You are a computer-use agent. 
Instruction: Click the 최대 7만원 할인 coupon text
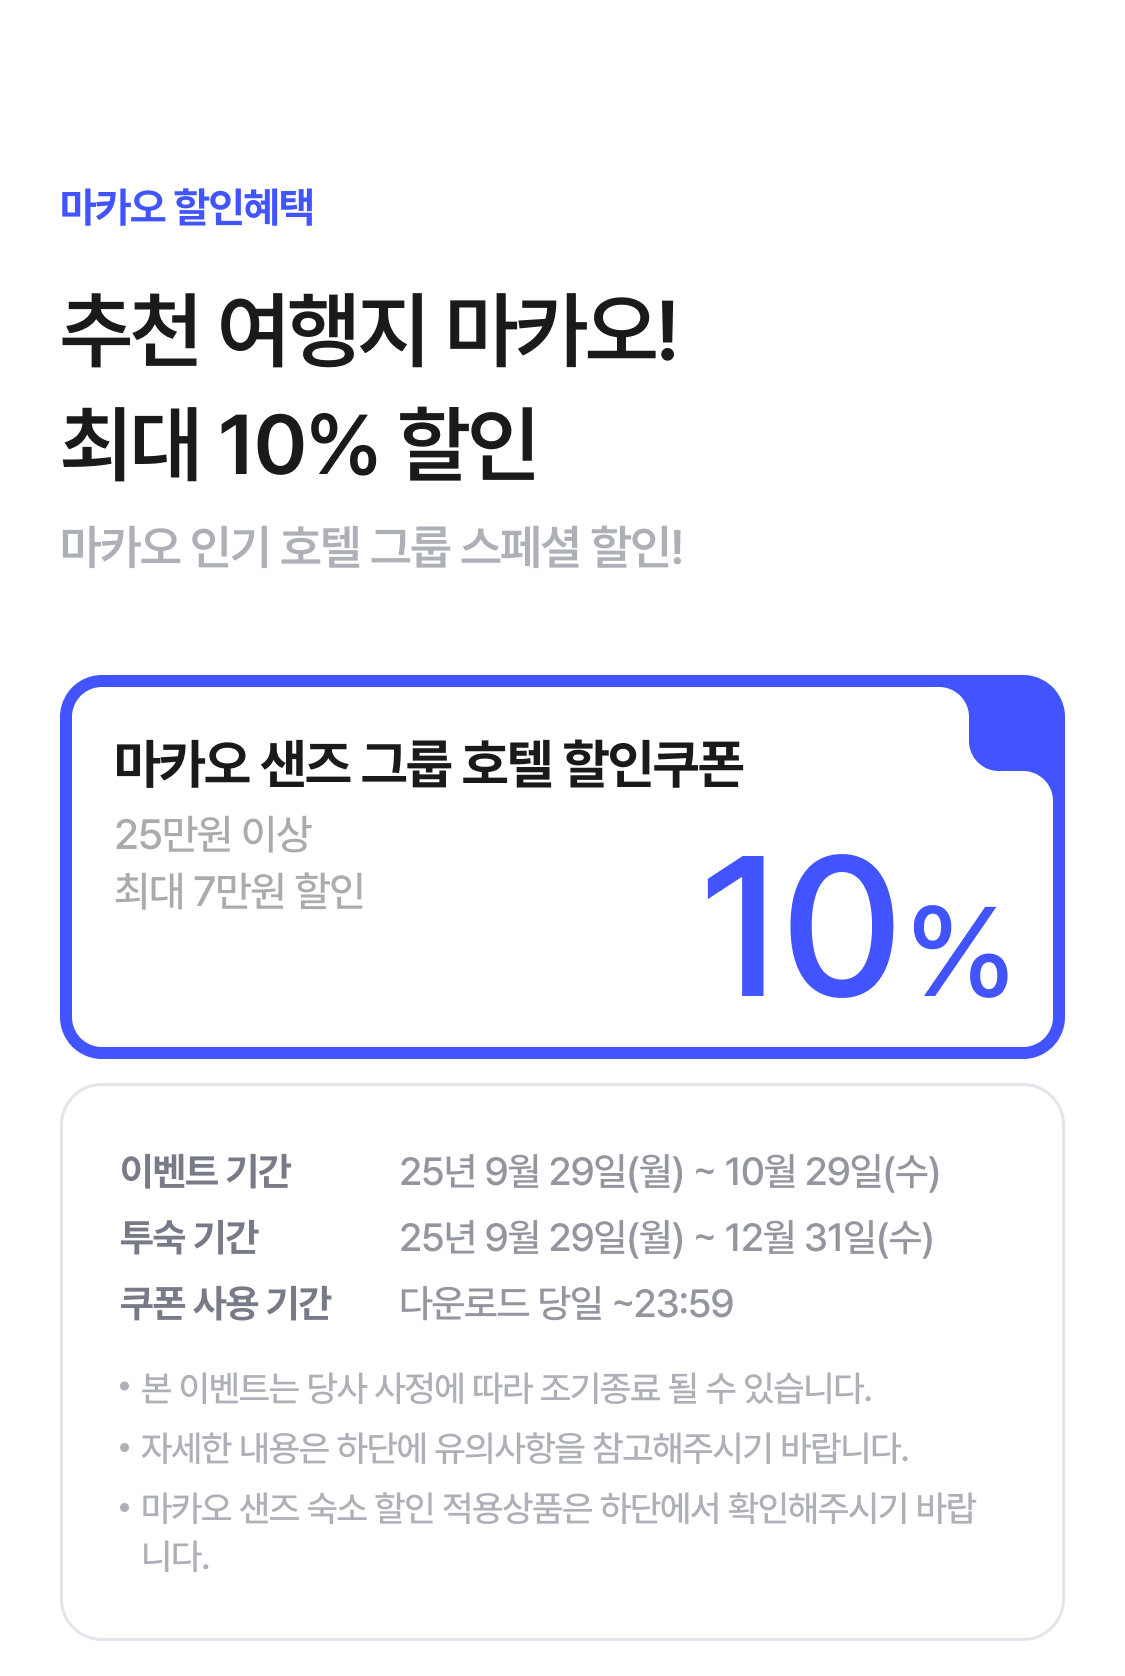click(x=239, y=890)
